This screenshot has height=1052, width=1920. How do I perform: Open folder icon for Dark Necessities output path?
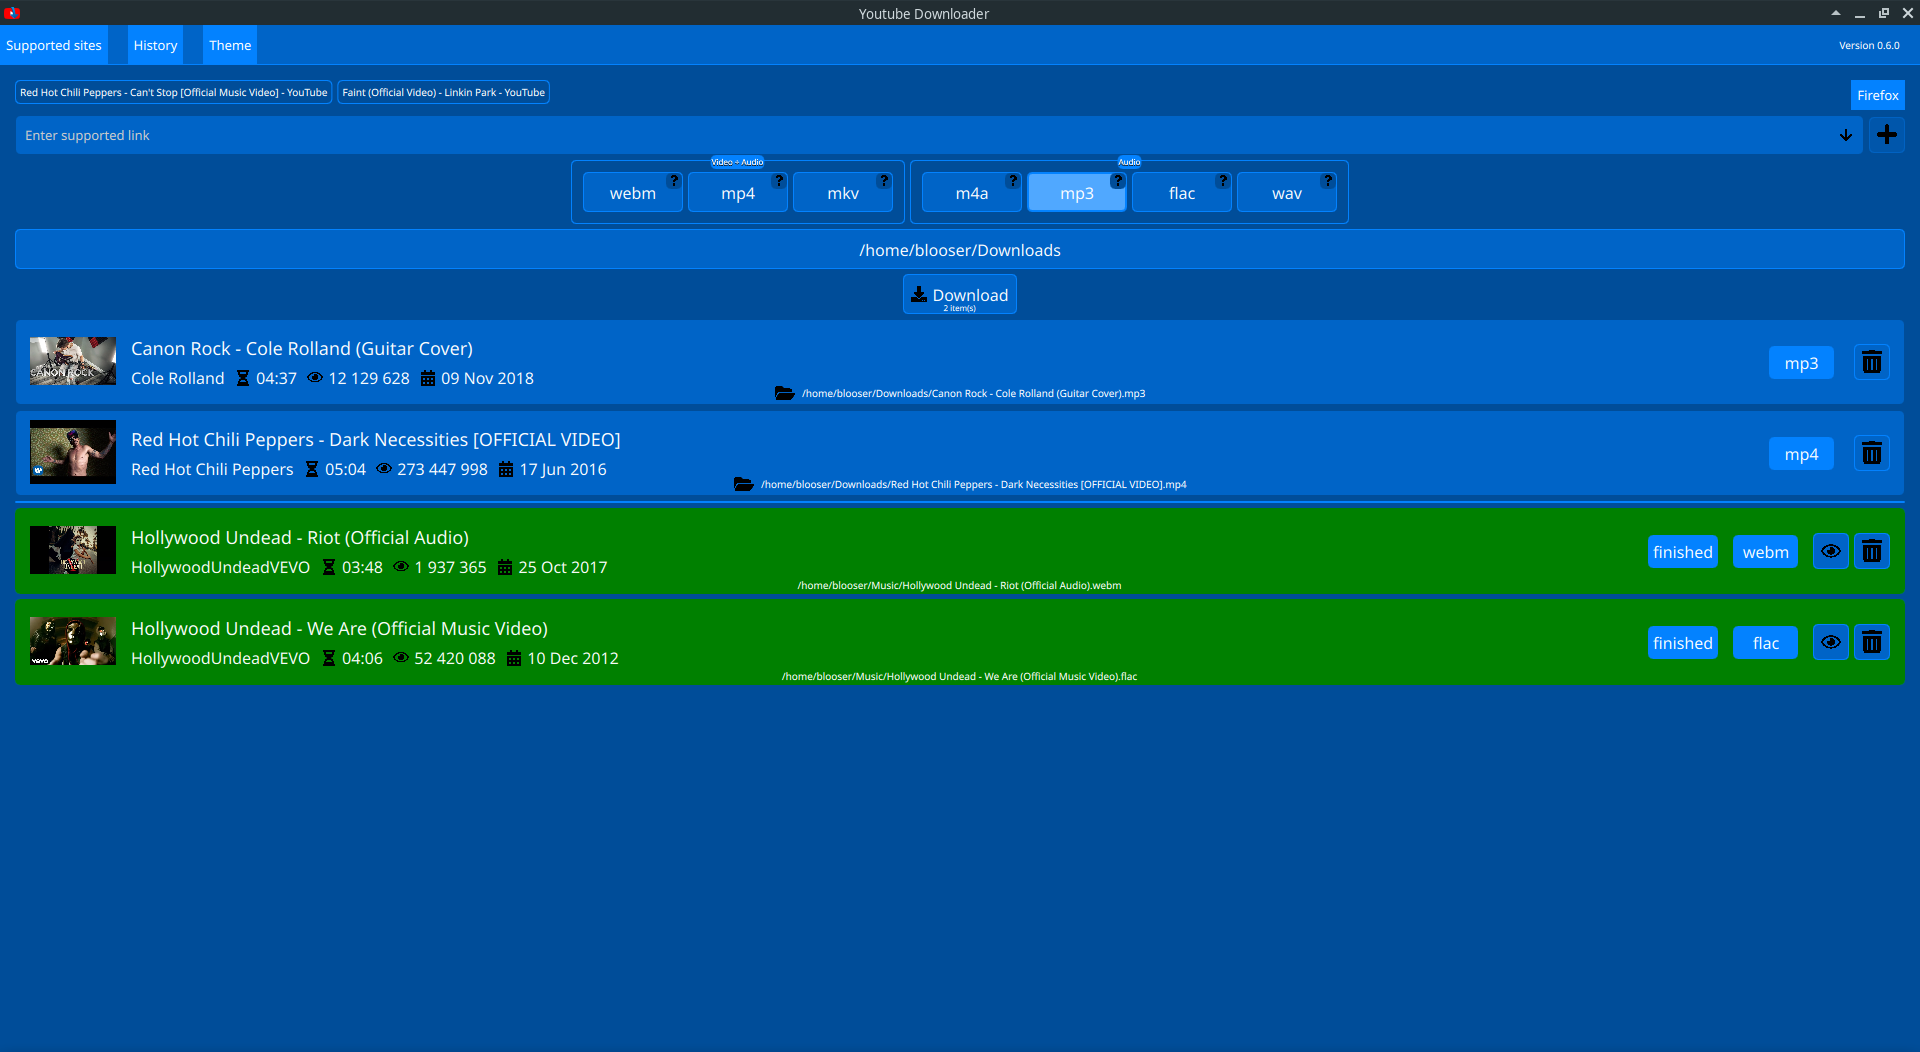pos(744,484)
